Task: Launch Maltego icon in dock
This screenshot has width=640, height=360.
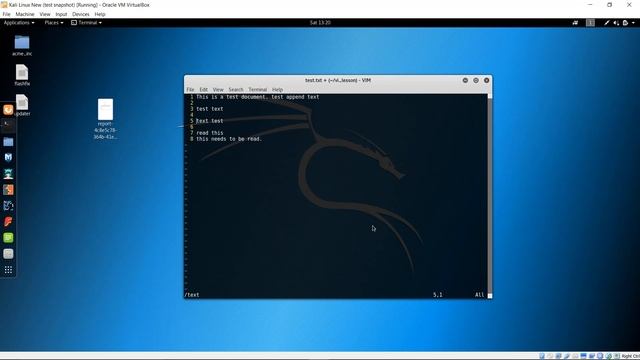Action: (x=8, y=206)
